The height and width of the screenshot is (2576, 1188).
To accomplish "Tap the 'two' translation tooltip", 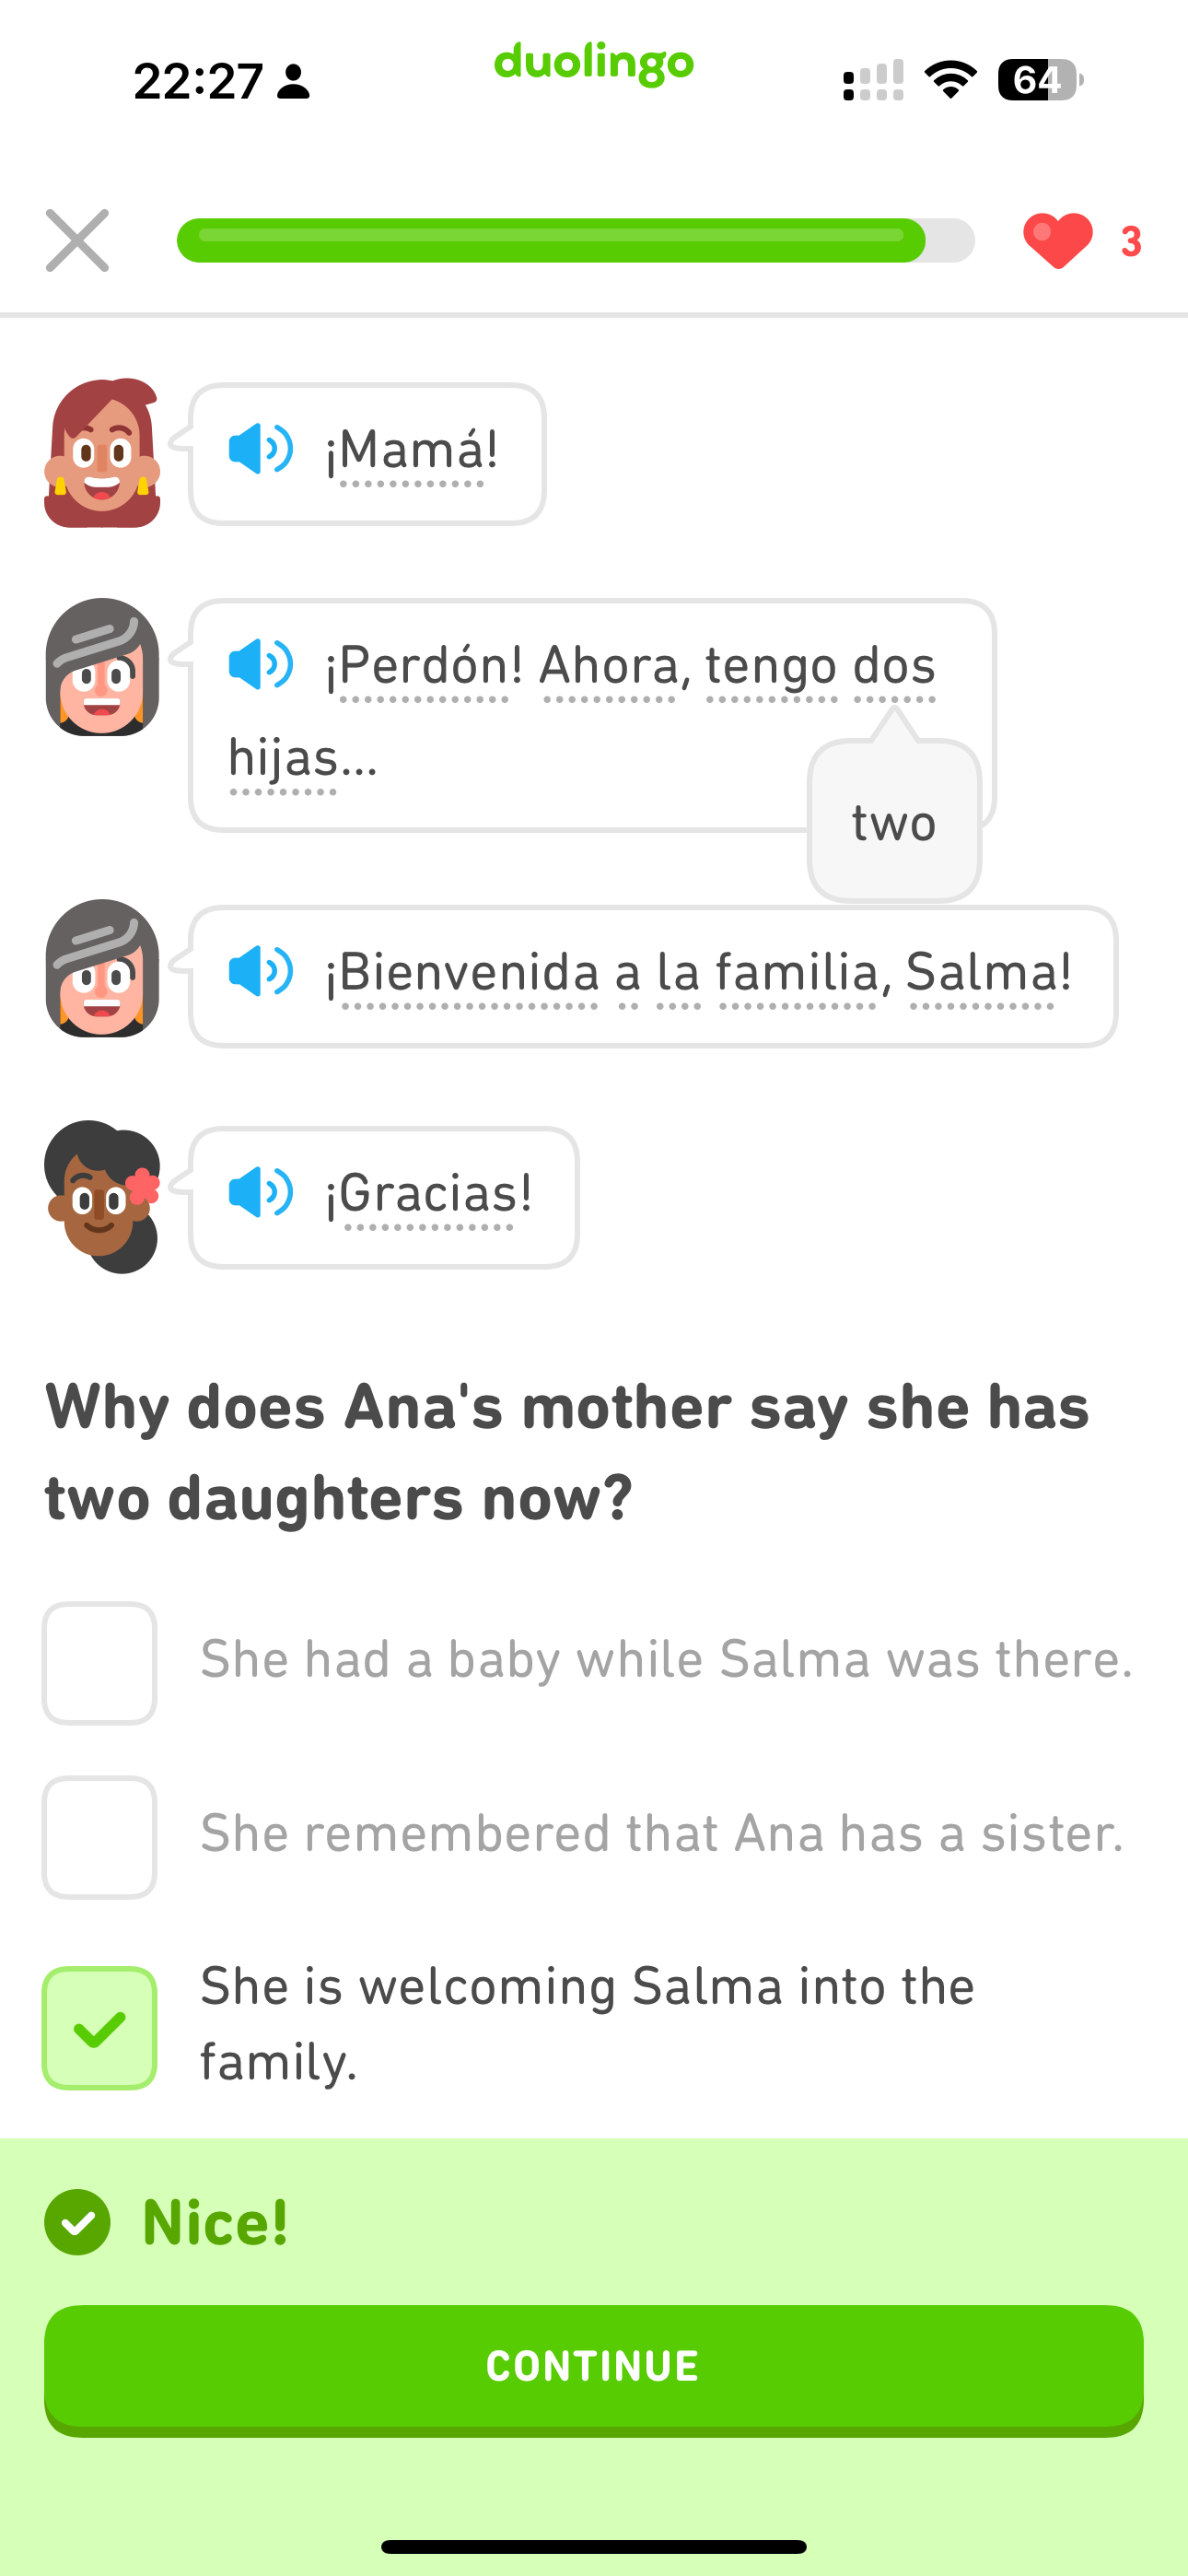I will [894, 823].
